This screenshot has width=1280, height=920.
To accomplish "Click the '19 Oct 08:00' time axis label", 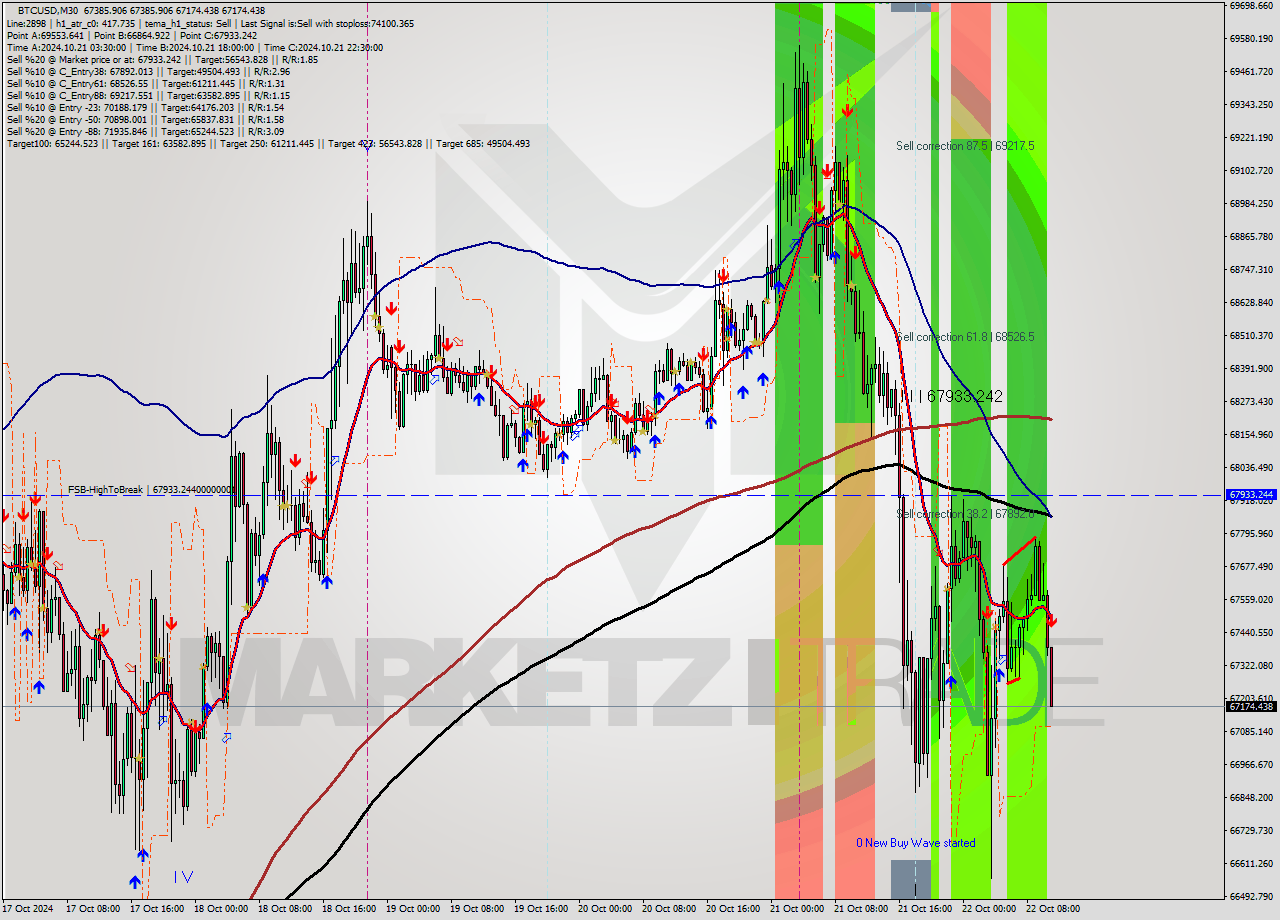I will (x=476, y=909).
